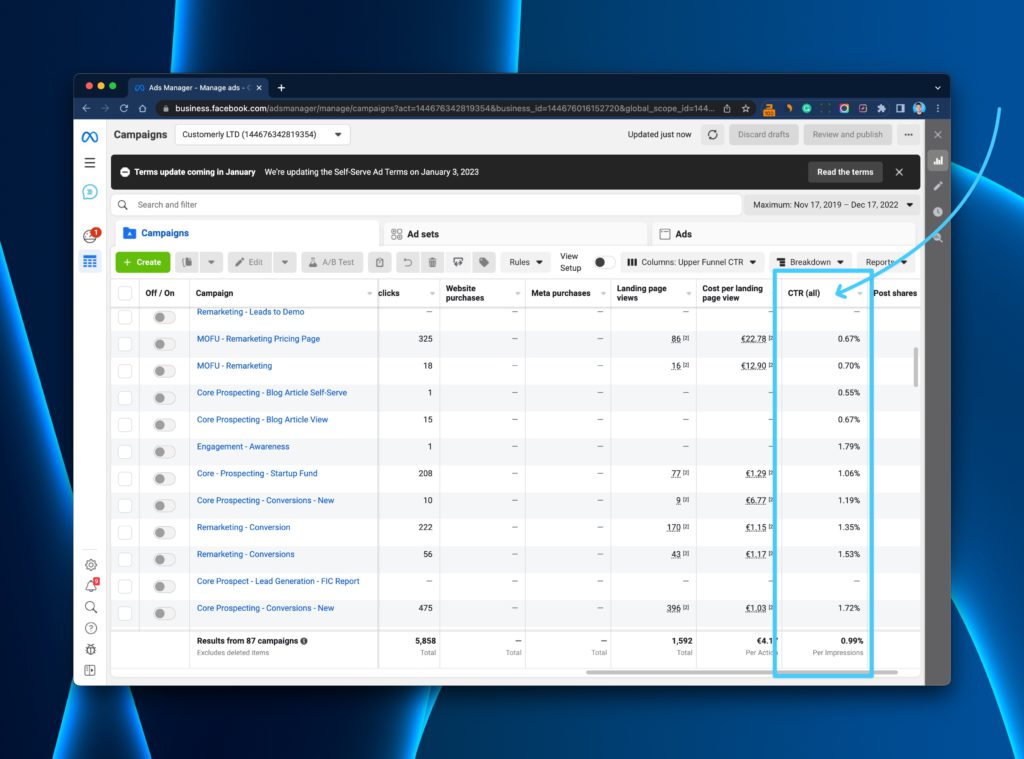Check Remarketing - Conversions row checkbox
Viewport: 1024px width, 759px height.
(125, 559)
